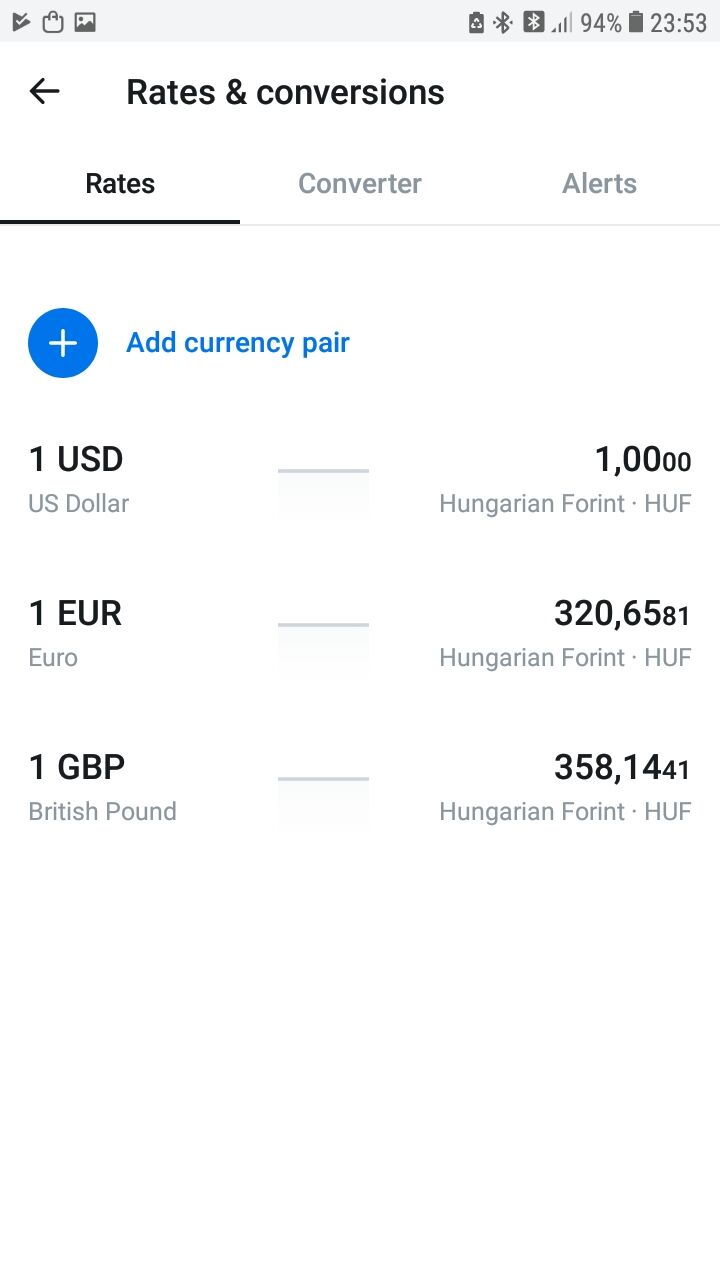Viewport: 720px width, 1280px height.
Task: Click the Add currency pair link
Action: [x=237, y=343]
